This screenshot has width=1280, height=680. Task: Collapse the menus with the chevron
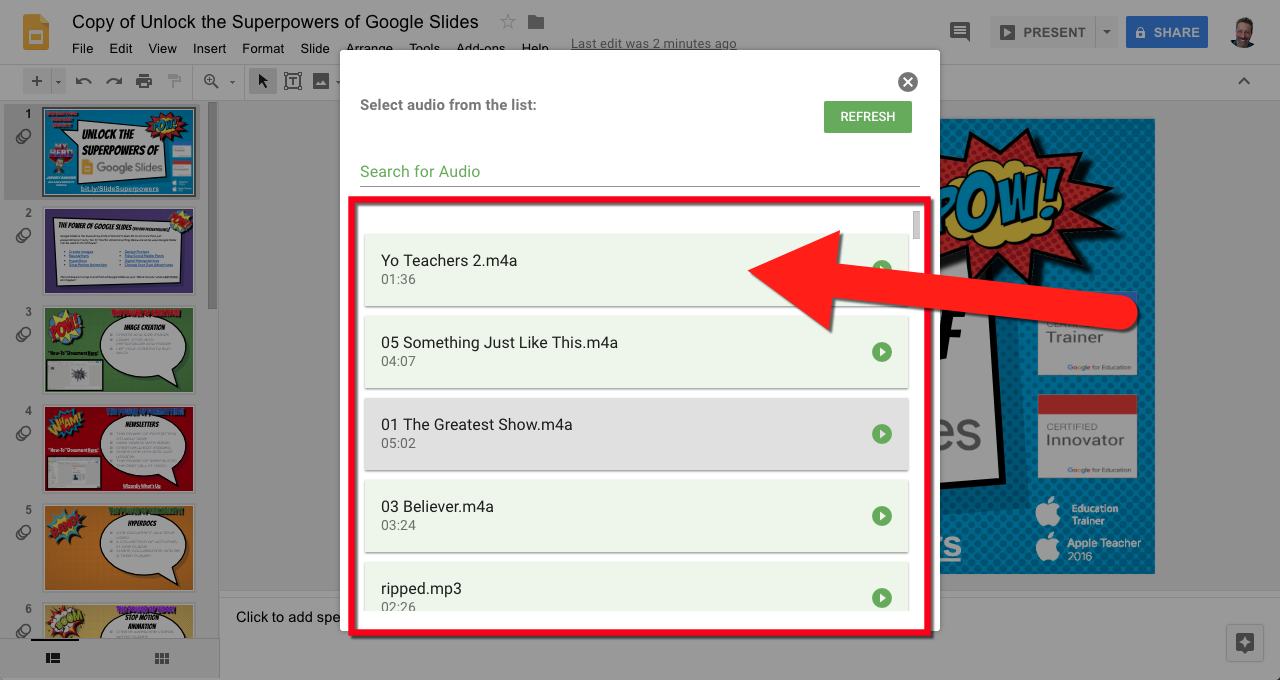(1244, 81)
